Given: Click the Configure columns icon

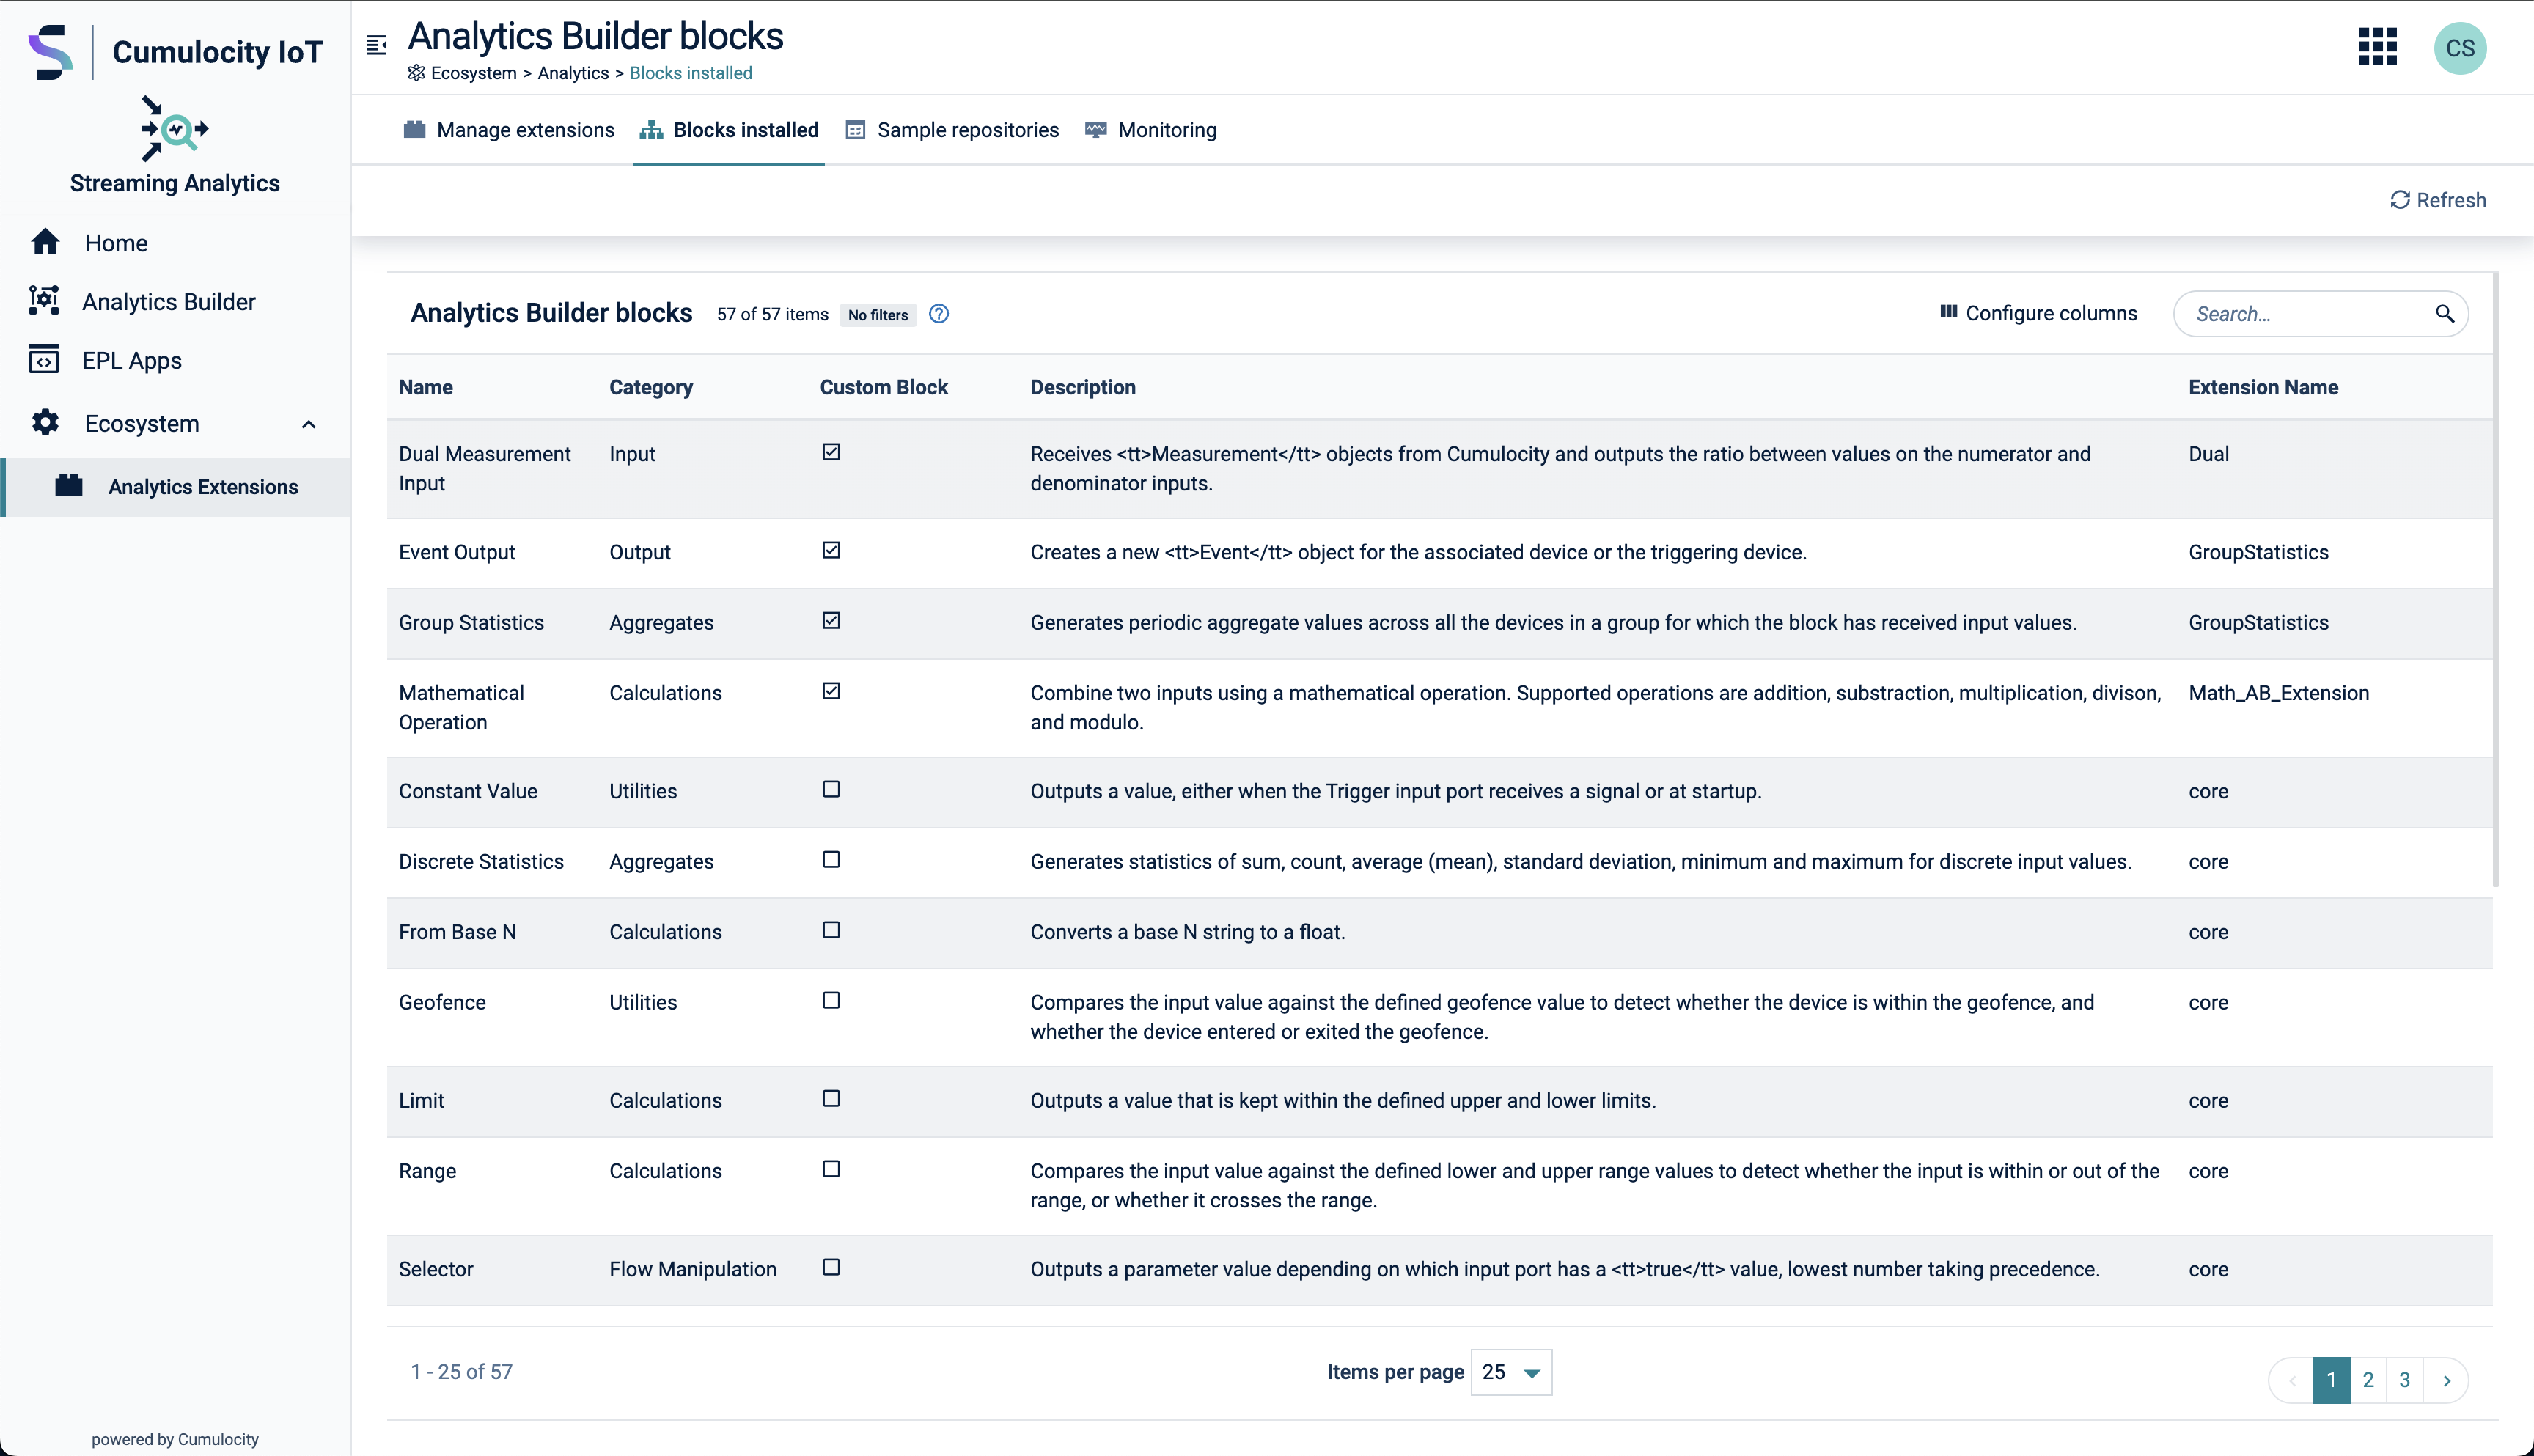Looking at the screenshot, I should 1949,313.
